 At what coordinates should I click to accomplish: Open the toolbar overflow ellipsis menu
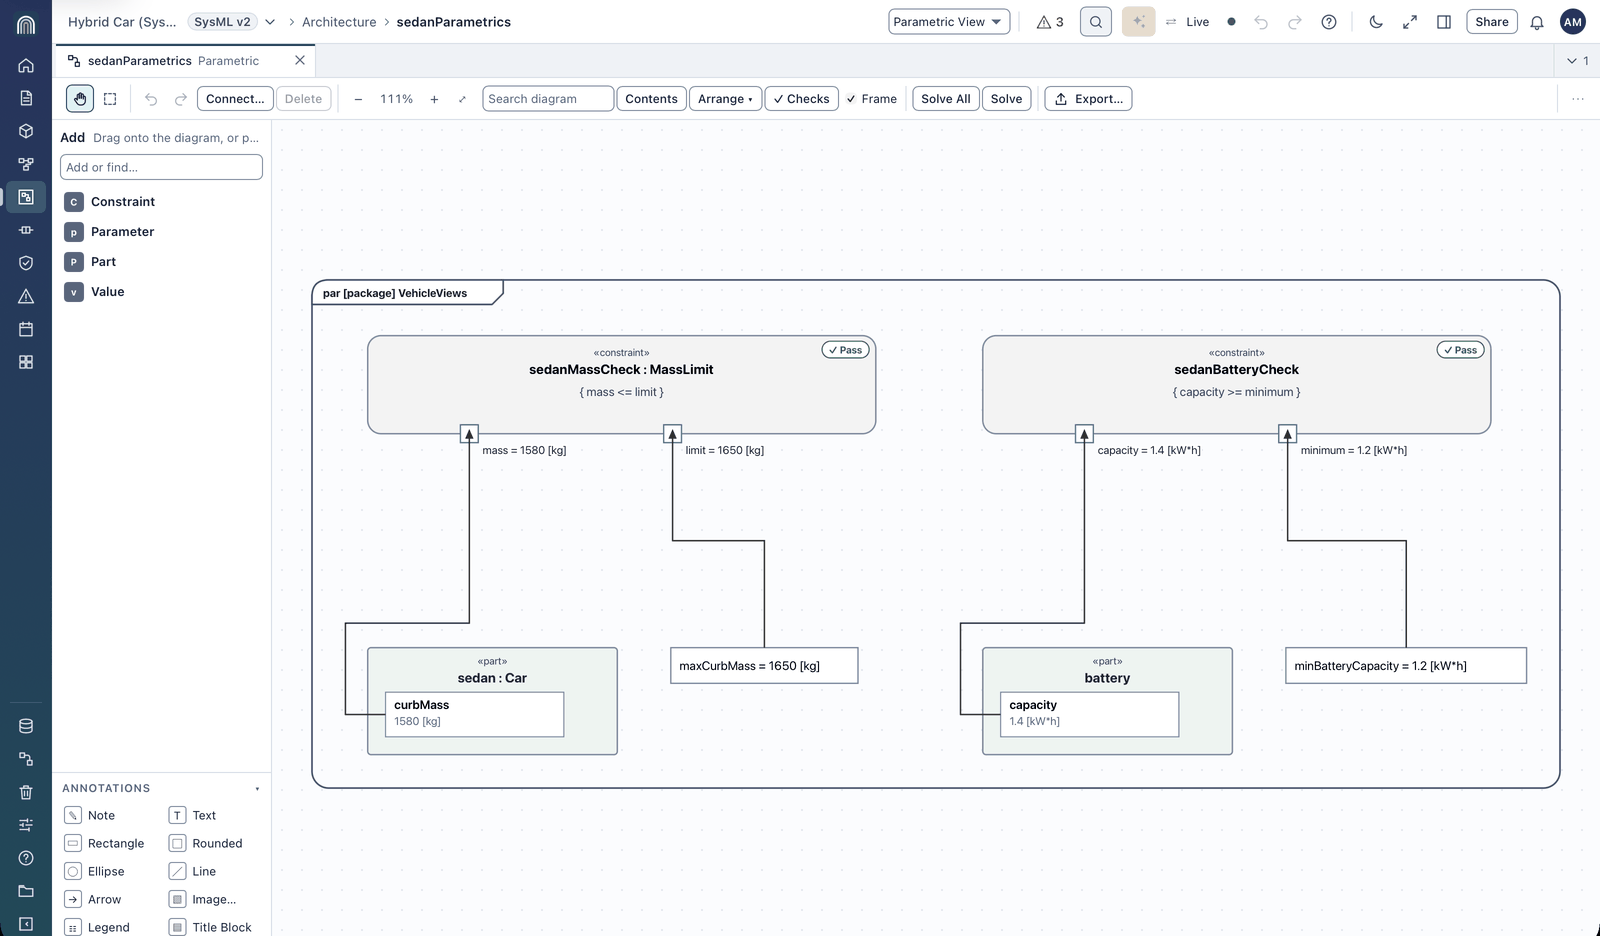click(1578, 99)
